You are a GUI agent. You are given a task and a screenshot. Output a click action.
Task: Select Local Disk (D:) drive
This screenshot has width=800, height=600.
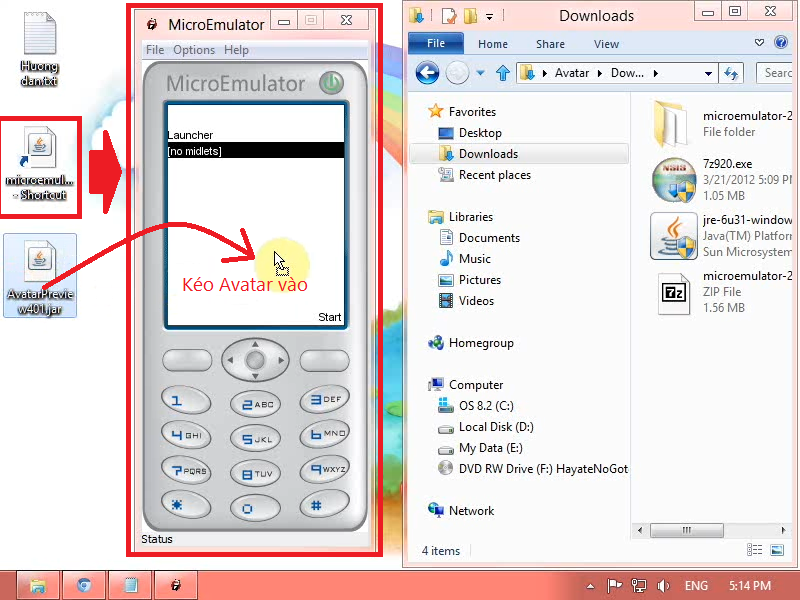[x=495, y=427]
